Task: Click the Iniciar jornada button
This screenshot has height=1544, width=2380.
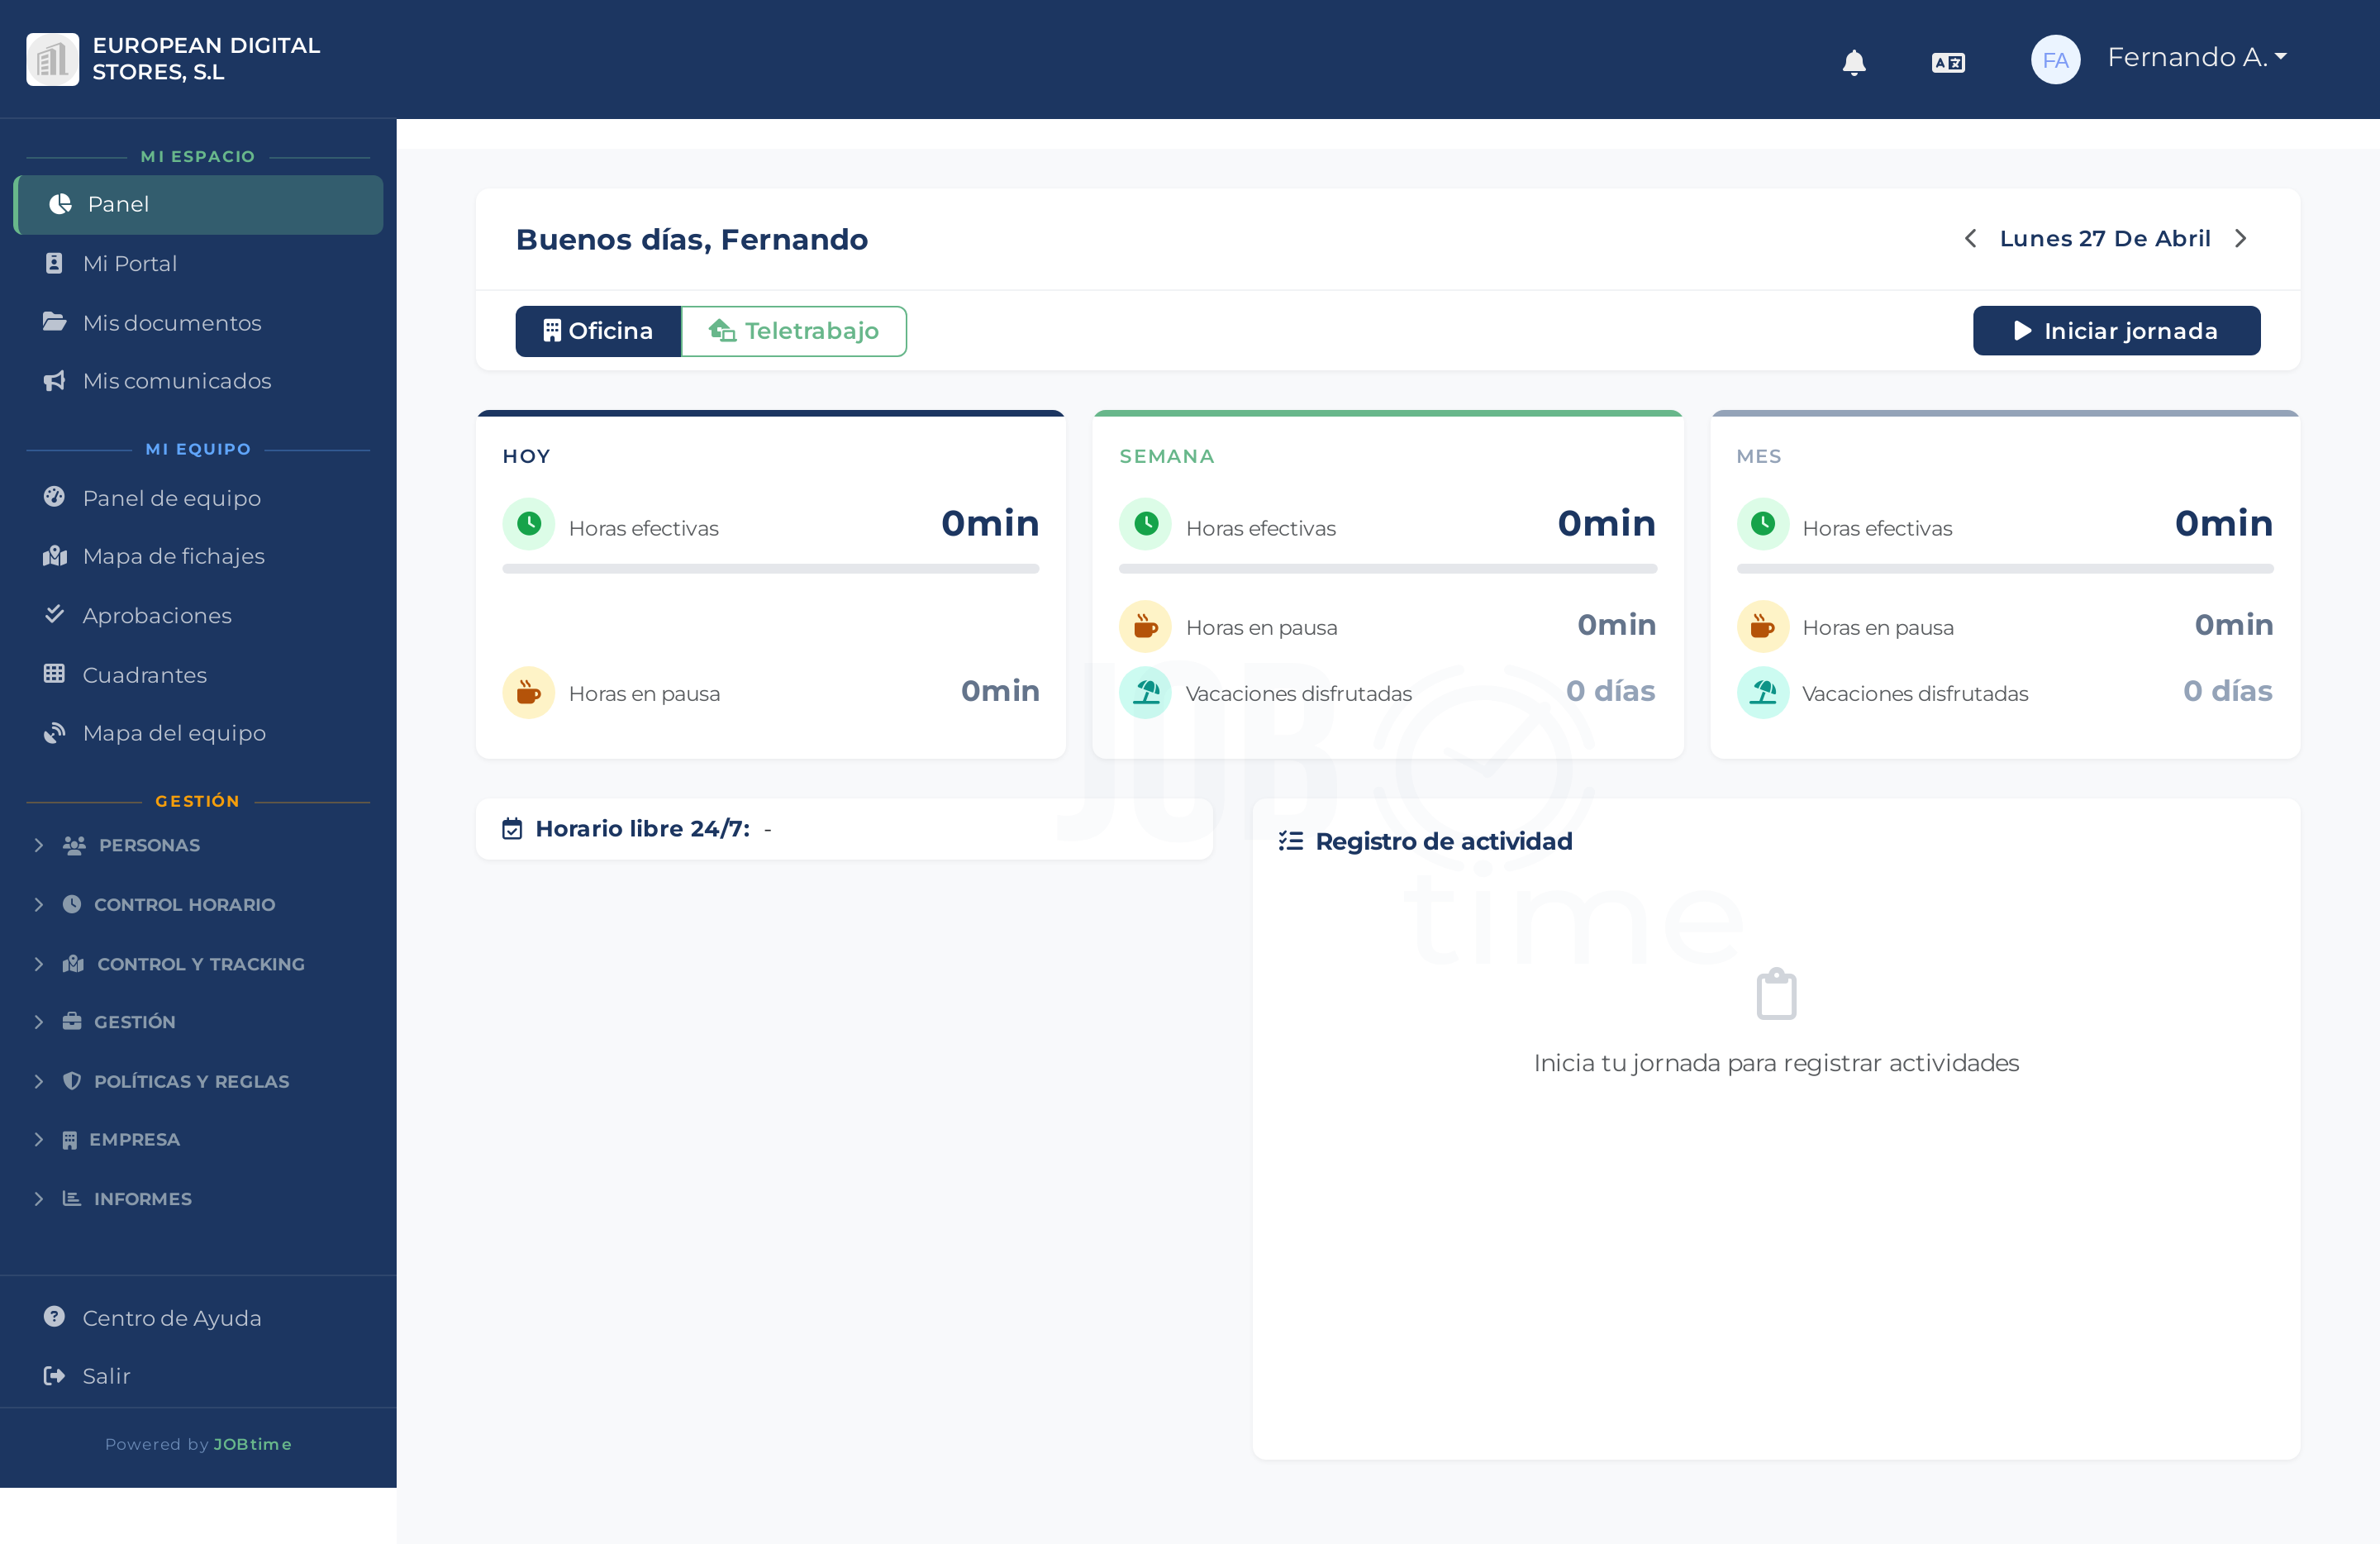Action: tap(2116, 330)
